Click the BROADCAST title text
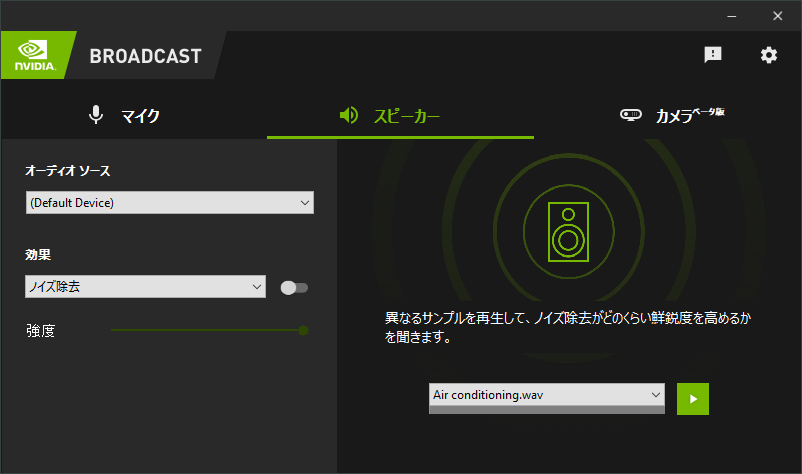Screen dimensions: 802x474 coord(146,56)
